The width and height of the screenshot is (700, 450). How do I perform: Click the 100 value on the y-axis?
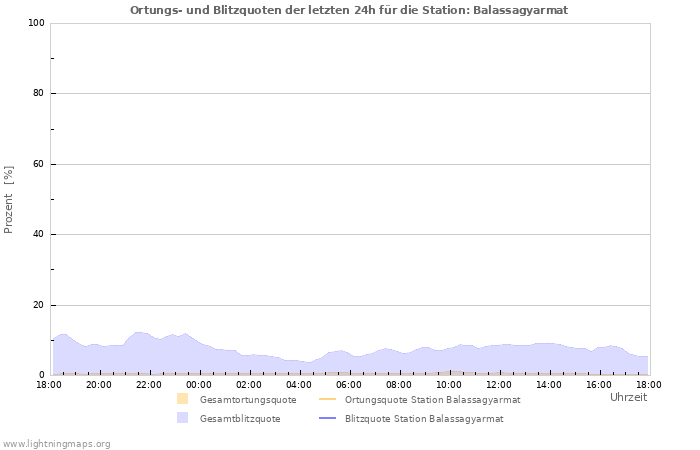click(36, 23)
